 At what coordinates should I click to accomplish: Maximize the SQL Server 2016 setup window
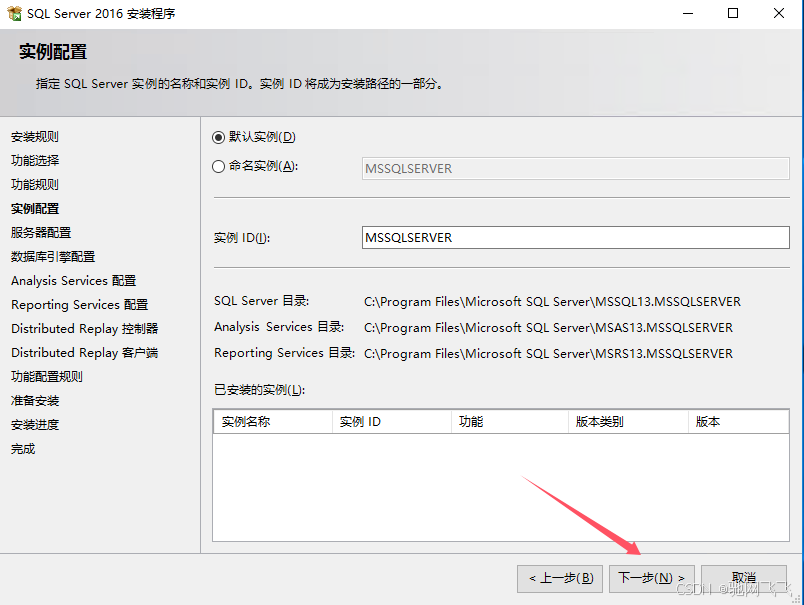click(733, 13)
